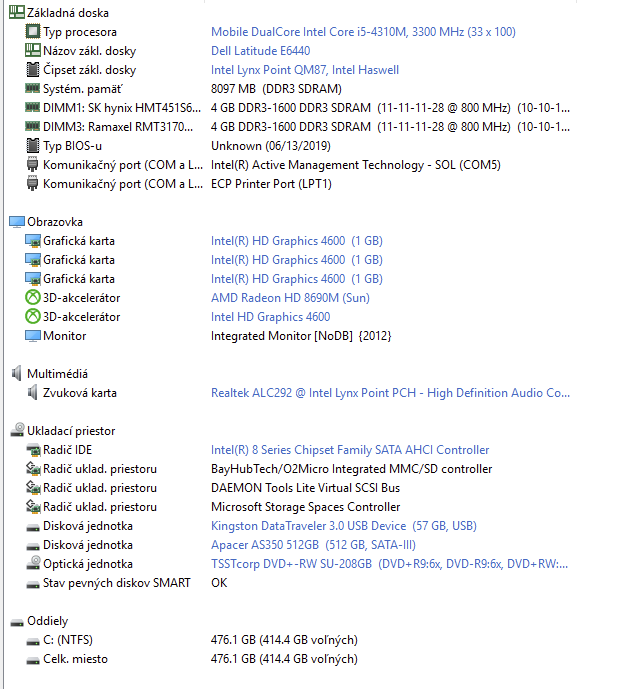Click the drive icon beside Stav pevných diskov SMART

click(x=33, y=585)
